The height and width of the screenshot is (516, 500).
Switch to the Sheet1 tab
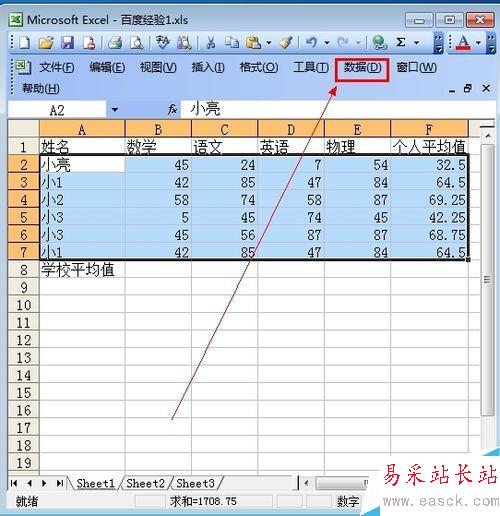[95, 483]
